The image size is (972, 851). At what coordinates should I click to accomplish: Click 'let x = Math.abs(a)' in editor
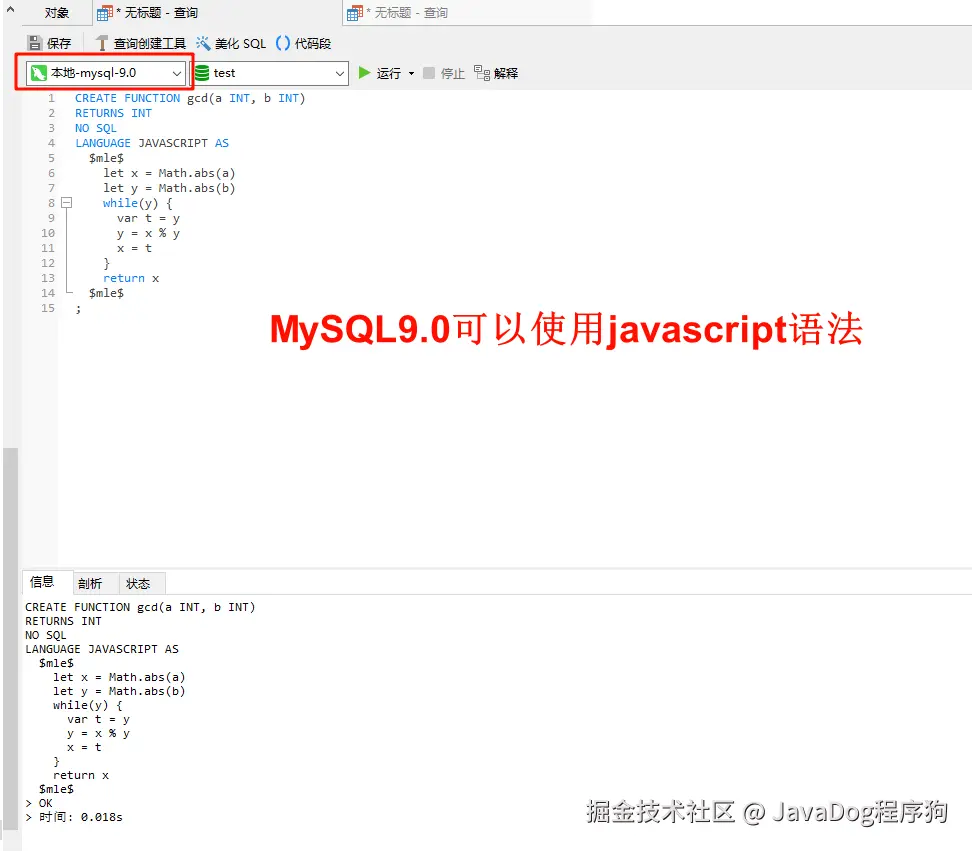tap(169, 173)
